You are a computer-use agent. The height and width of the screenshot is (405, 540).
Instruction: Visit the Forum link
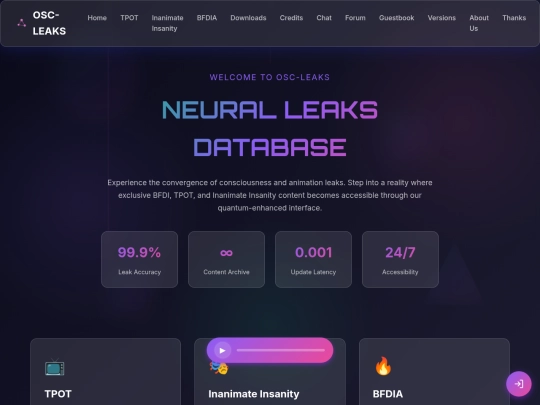point(355,18)
